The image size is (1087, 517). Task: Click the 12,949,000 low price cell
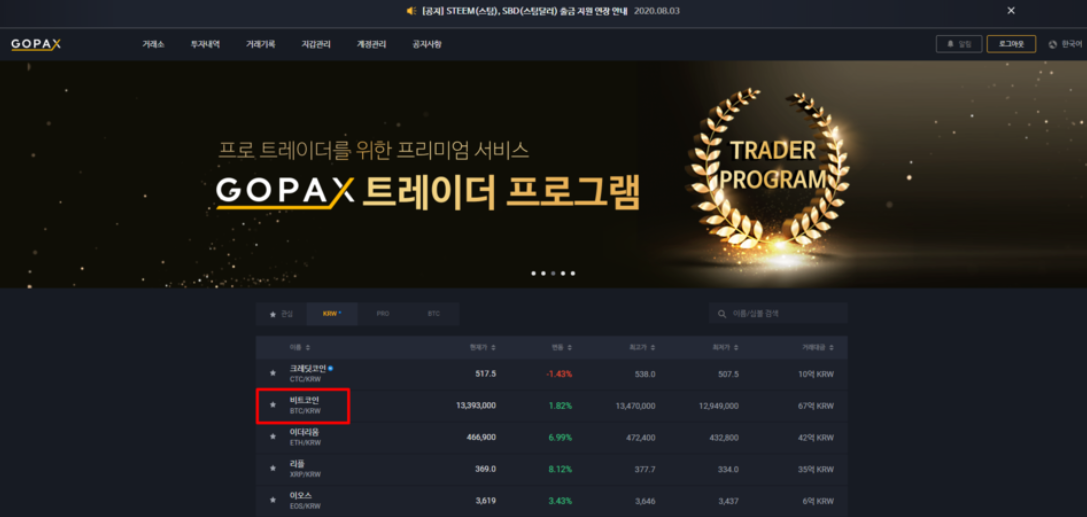click(718, 405)
